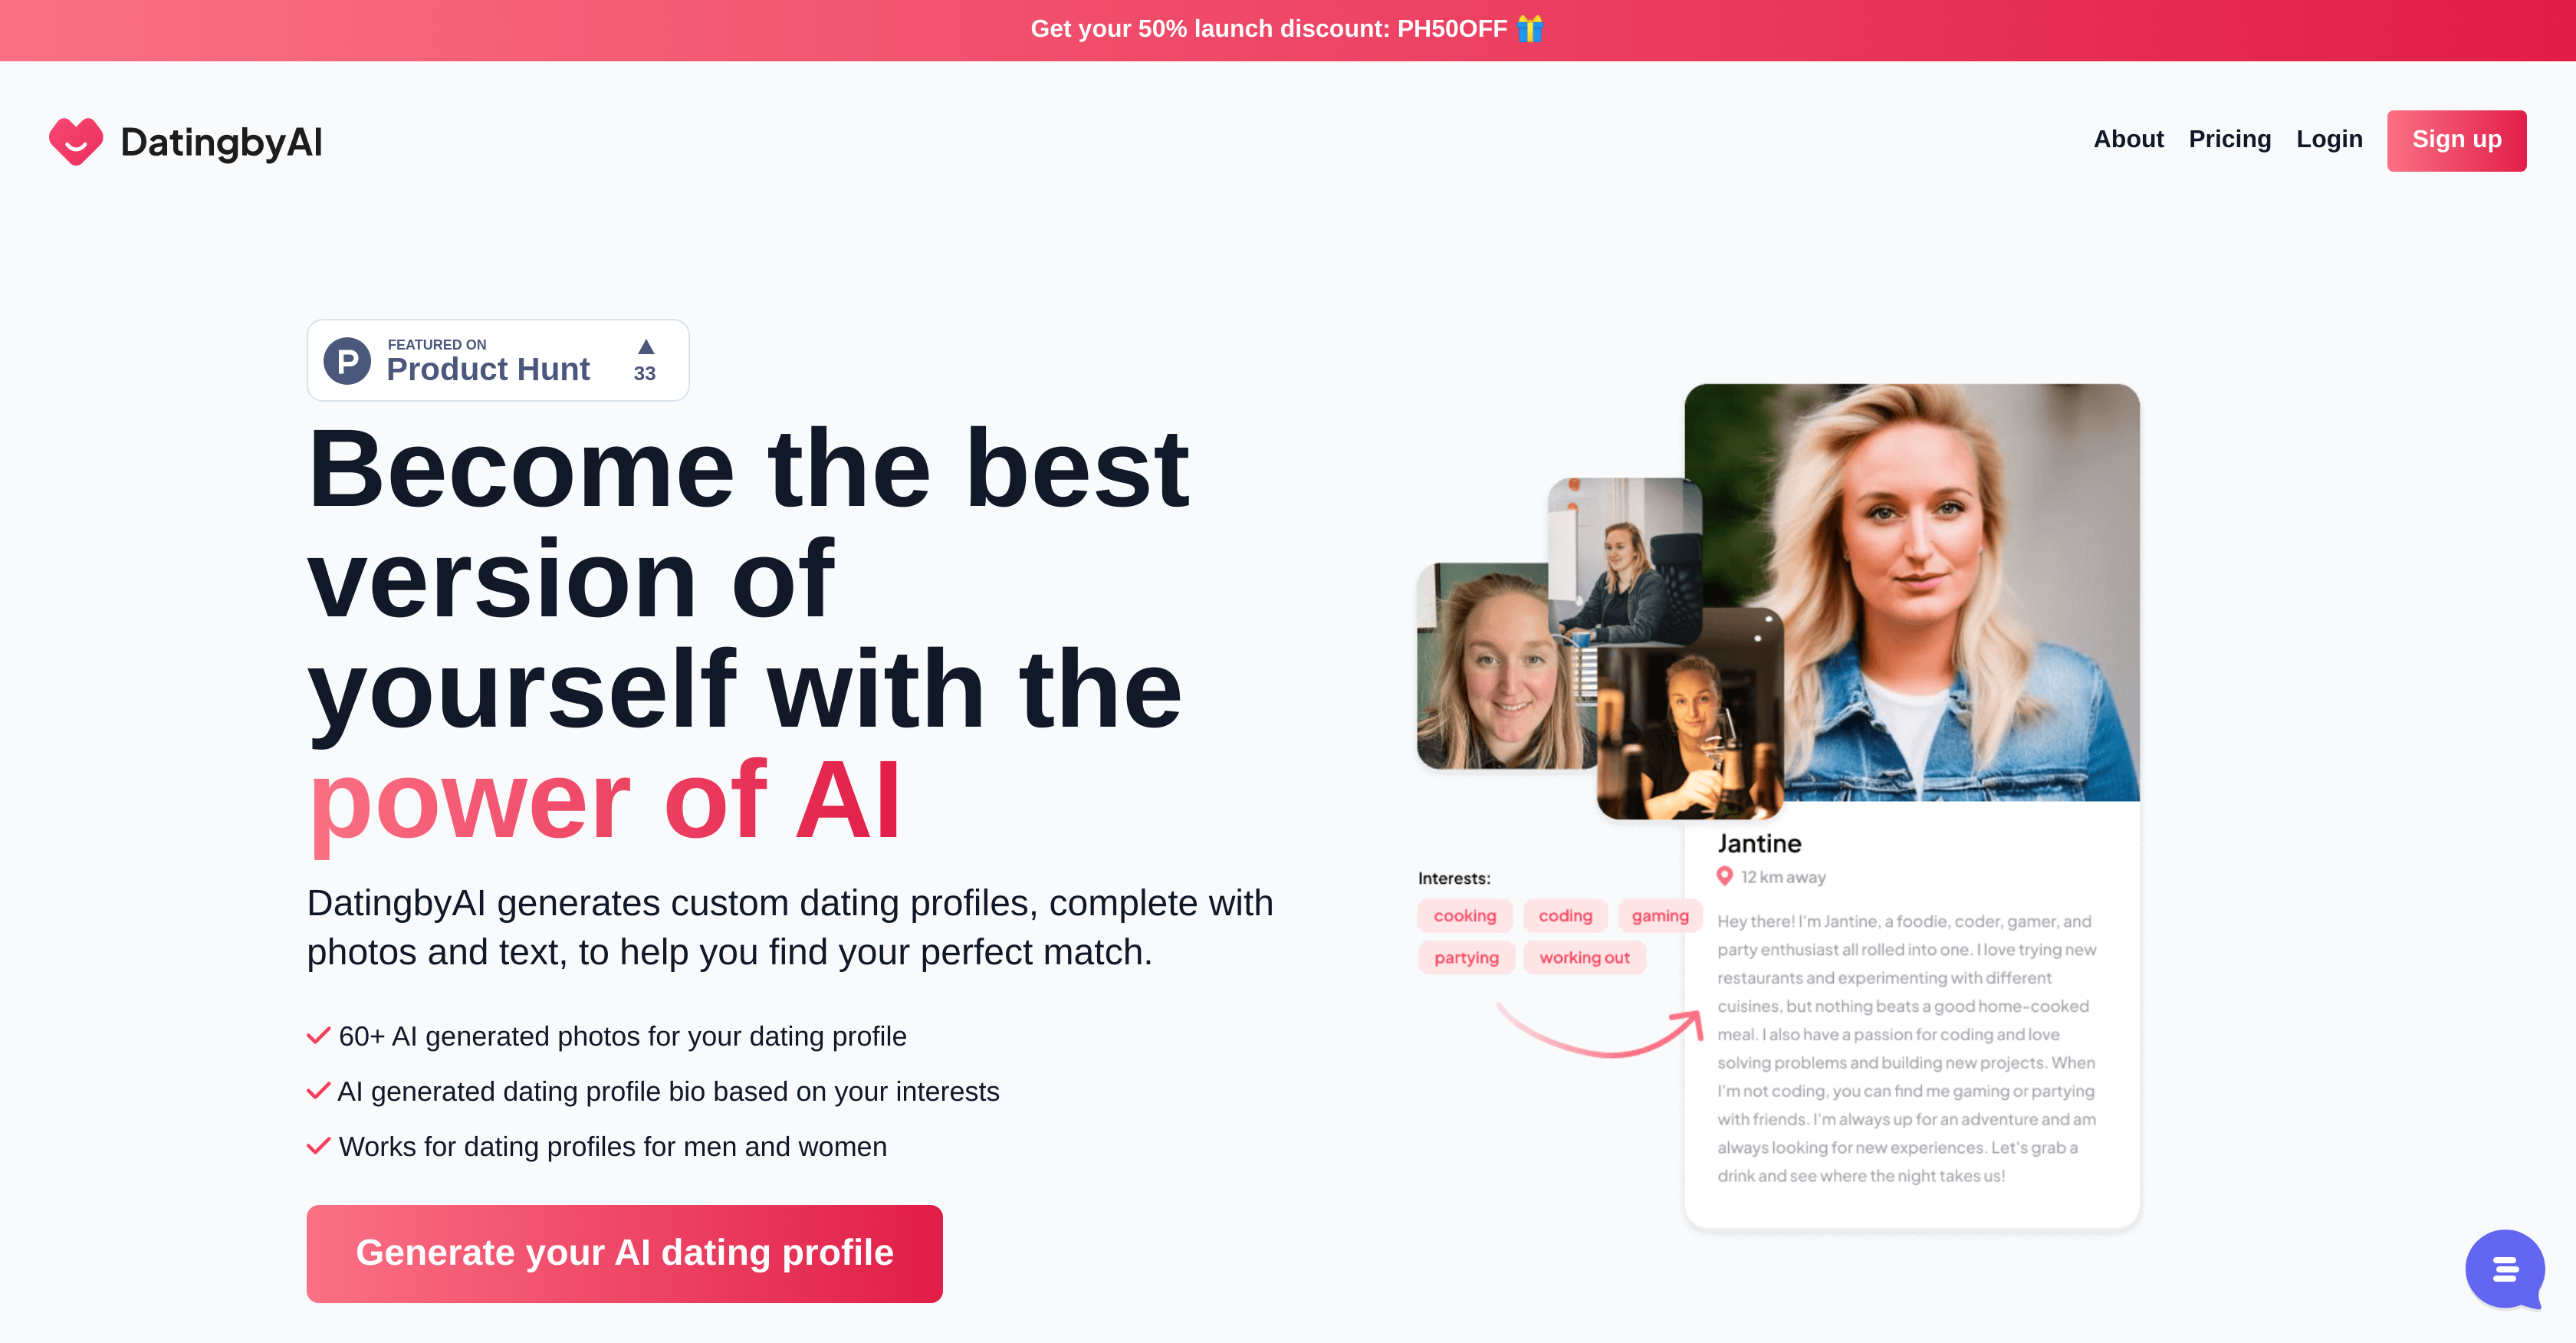2576x1343 pixels.
Task: Toggle the coding interest tag on profile
Action: (1562, 915)
